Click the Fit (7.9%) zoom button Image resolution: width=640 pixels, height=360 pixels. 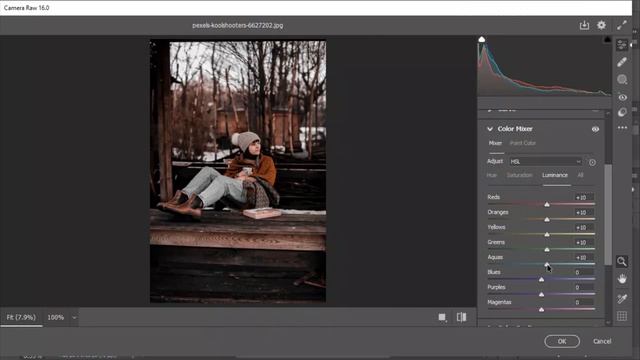point(21,317)
